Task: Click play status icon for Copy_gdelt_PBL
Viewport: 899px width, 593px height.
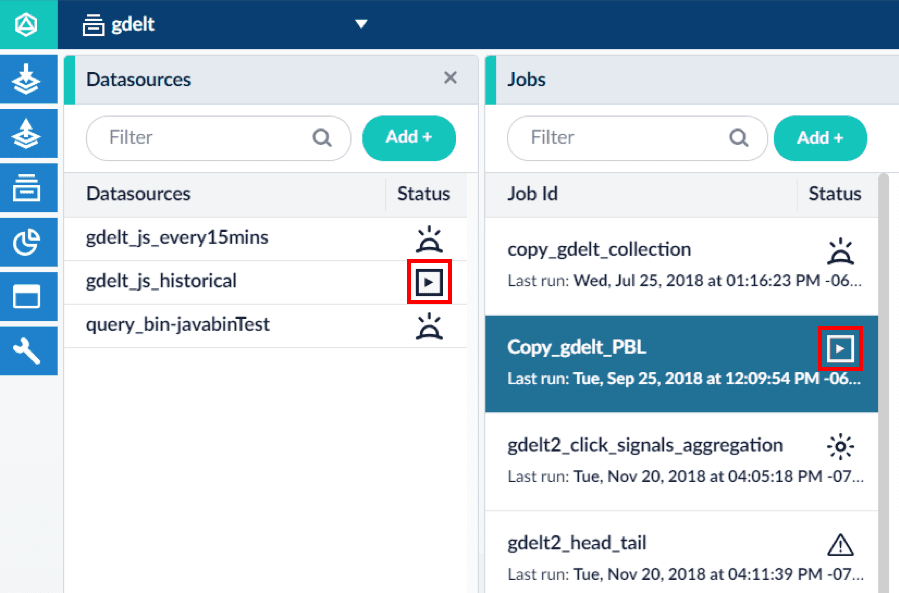Action: (841, 349)
